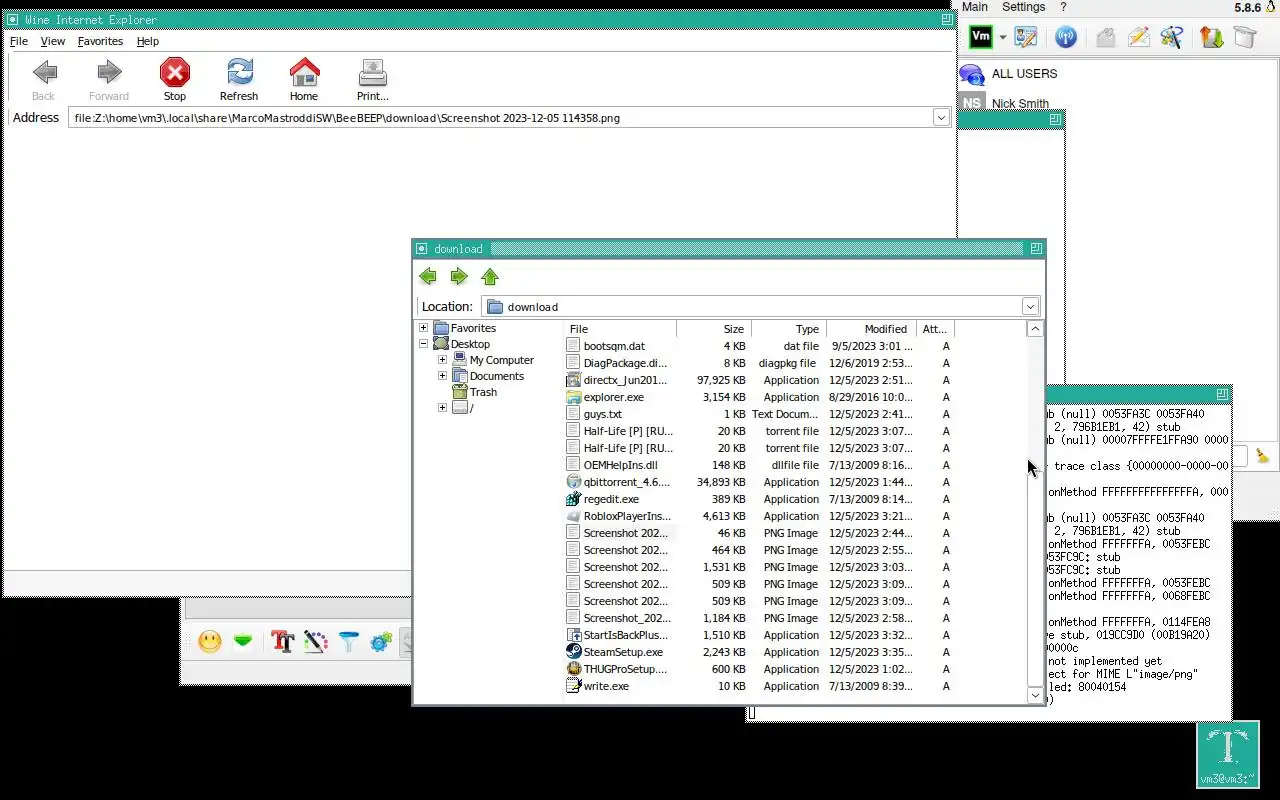The height and width of the screenshot is (800, 1280).
Task: Select bootsqm.dat file
Action: point(614,346)
